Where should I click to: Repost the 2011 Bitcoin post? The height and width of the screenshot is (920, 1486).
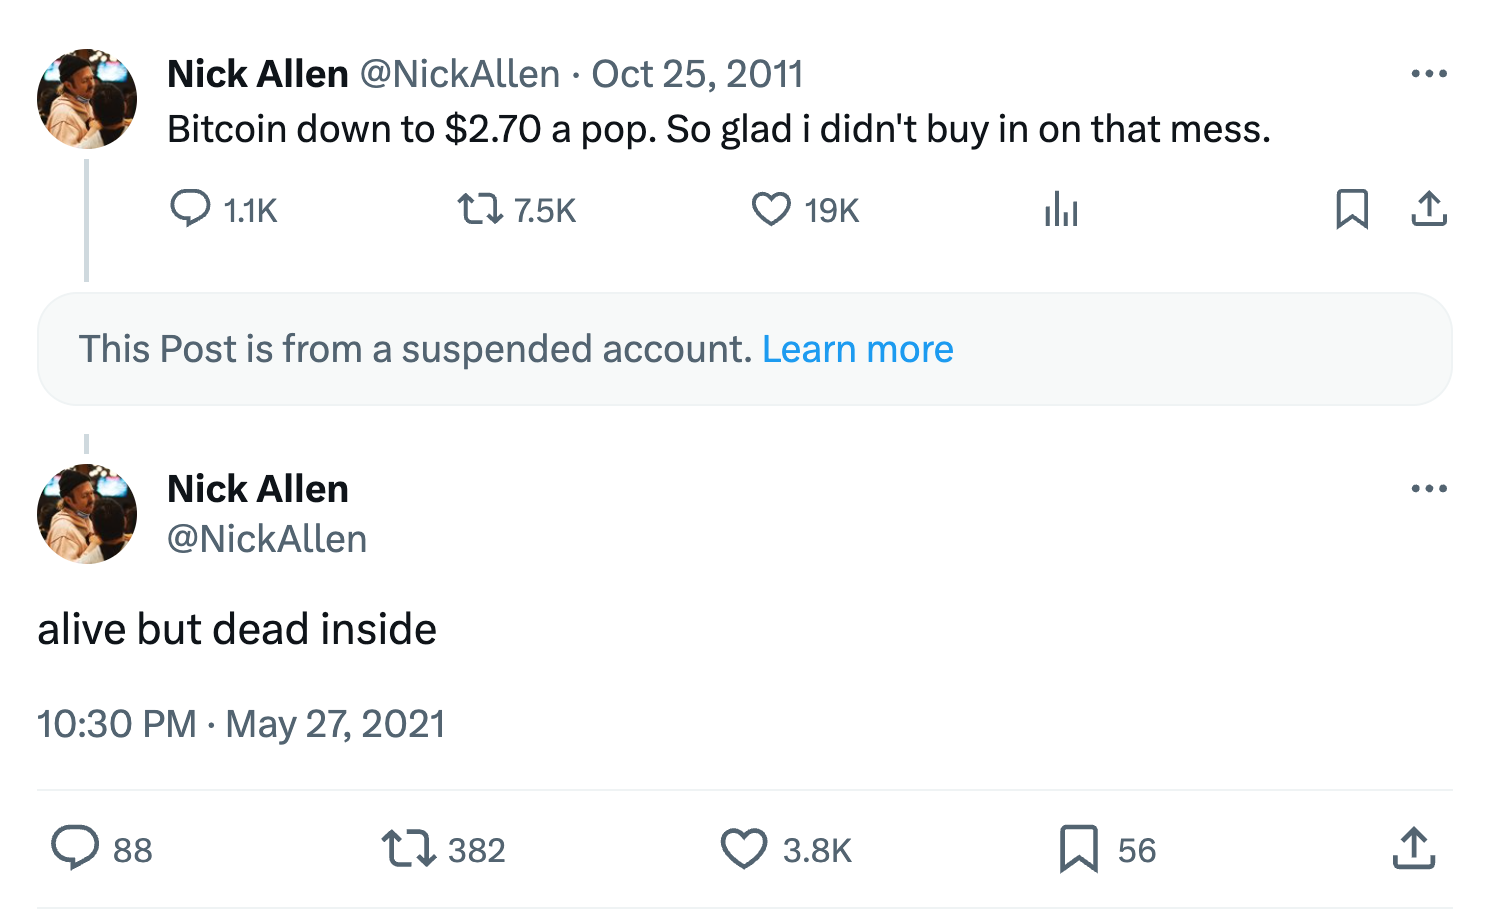[x=480, y=209]
